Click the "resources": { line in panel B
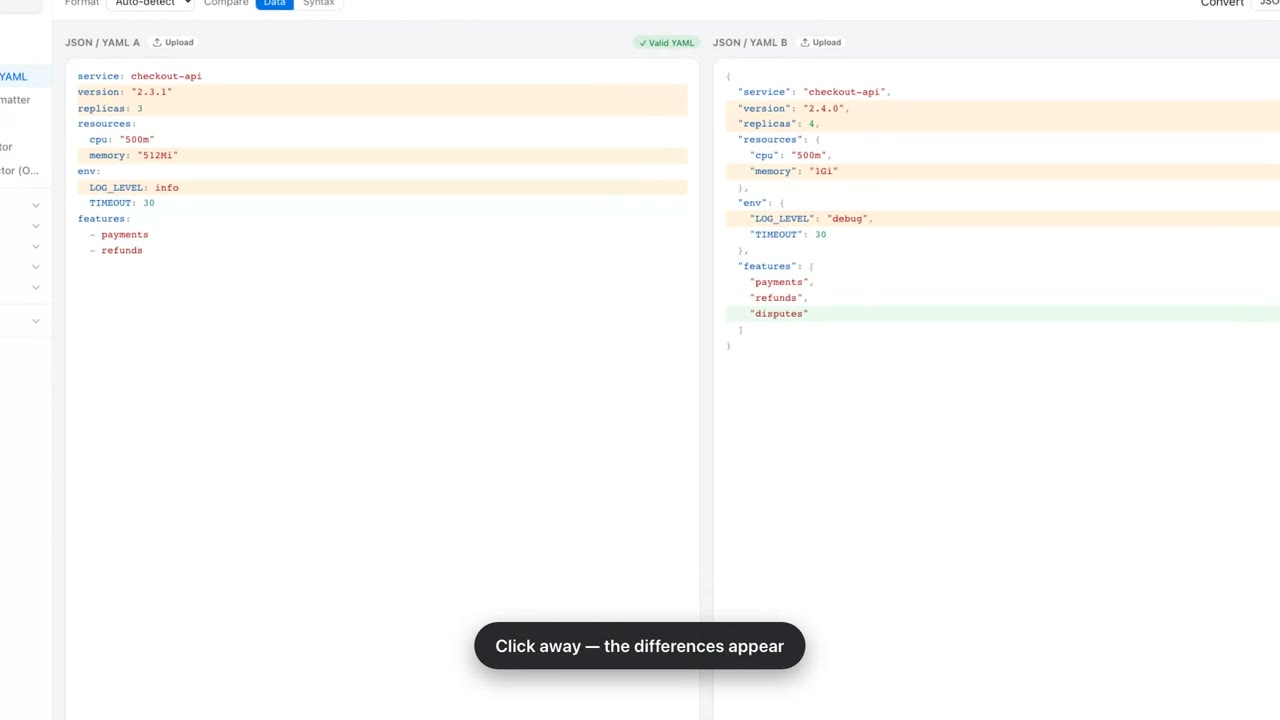Screen dimensions: 1280x720 pyautogui.click(x=779, y=140)
